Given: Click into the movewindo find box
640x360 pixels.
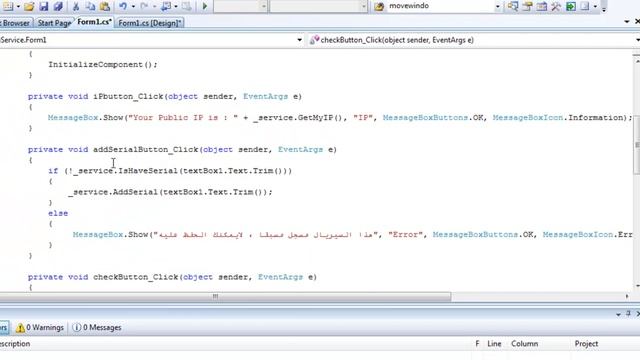Looking at the screenshot, I should point(440,6).
